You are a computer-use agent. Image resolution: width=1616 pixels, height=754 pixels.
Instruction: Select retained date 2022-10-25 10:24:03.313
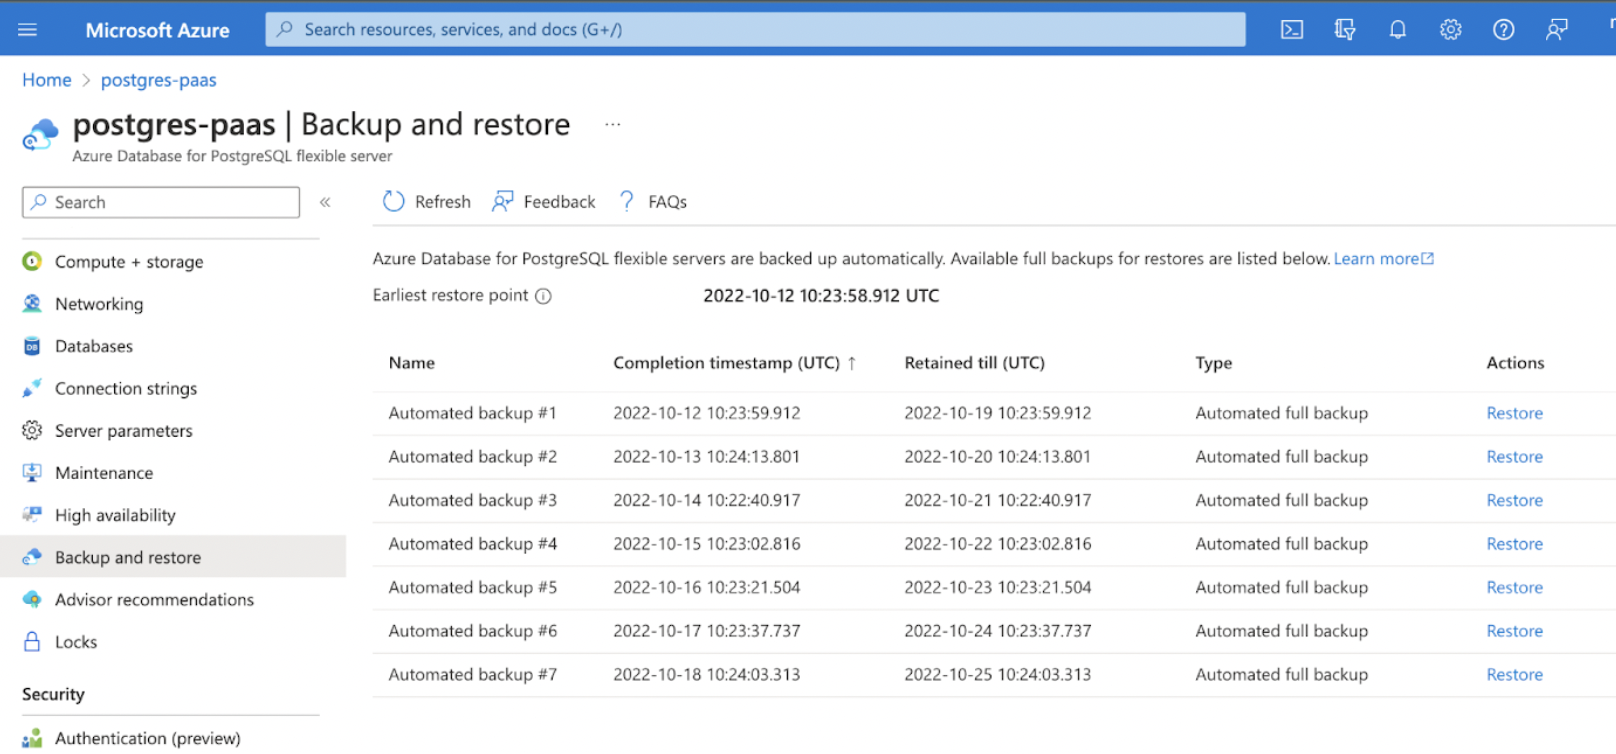pyautogui.click(x=998, y=674)
